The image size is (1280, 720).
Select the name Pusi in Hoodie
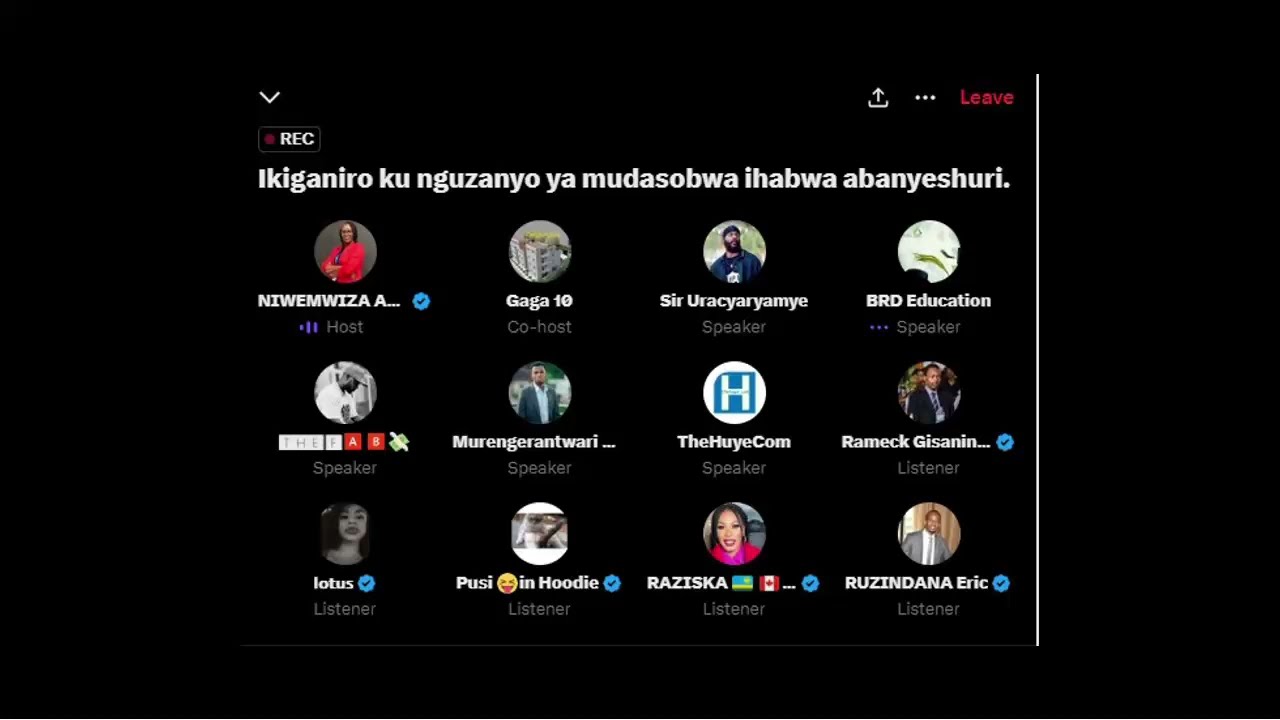527,583
